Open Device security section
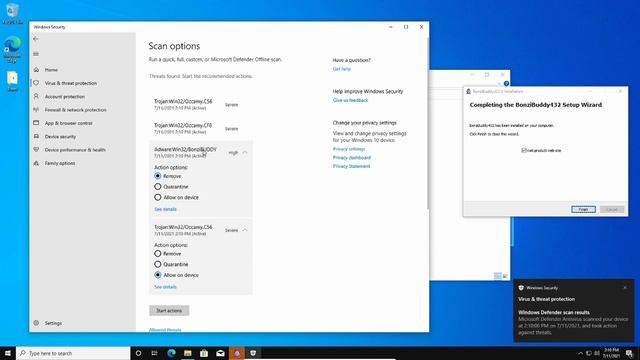Image resolution: width=640 pixels, height=360 pixels. click(x=60, y=136)
